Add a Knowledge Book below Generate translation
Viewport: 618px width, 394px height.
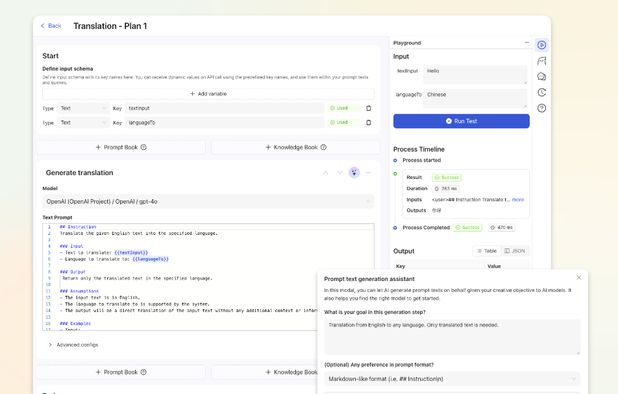pyautogui.click(x=264, y=372)
